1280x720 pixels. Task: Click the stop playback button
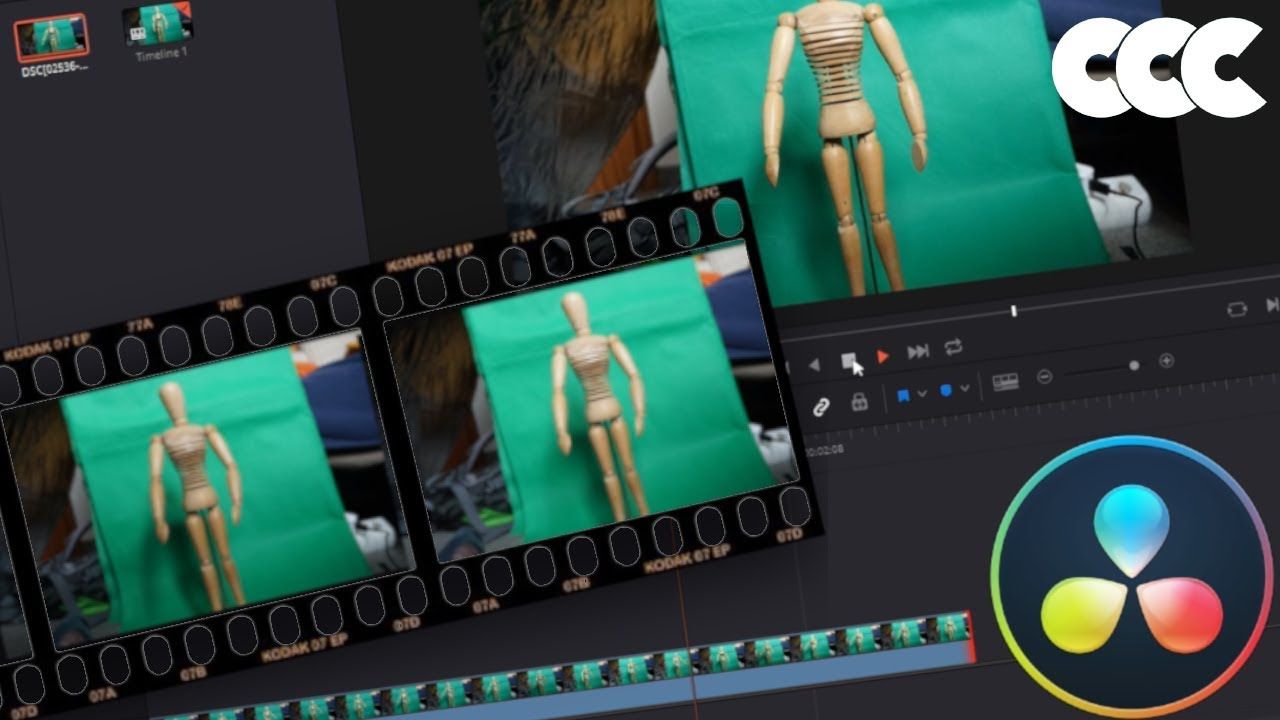(848, 359)
